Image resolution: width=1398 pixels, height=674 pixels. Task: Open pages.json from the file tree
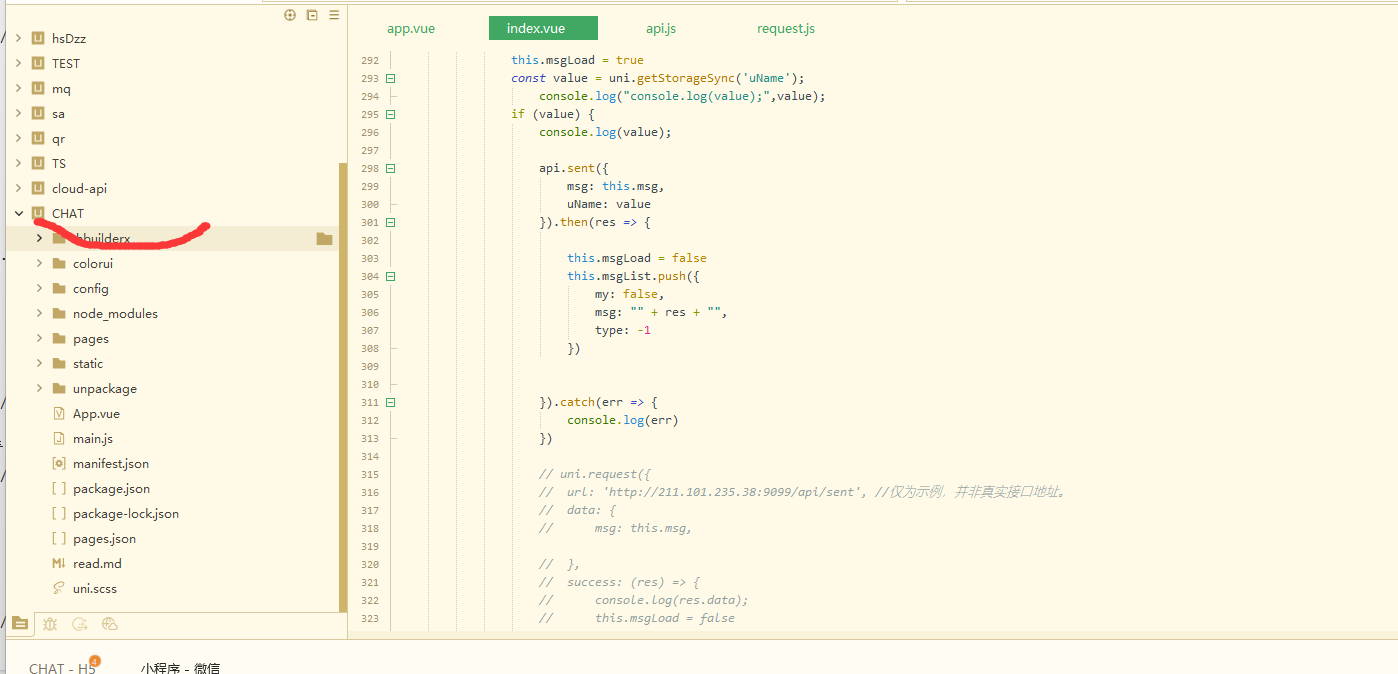(104, 539)
